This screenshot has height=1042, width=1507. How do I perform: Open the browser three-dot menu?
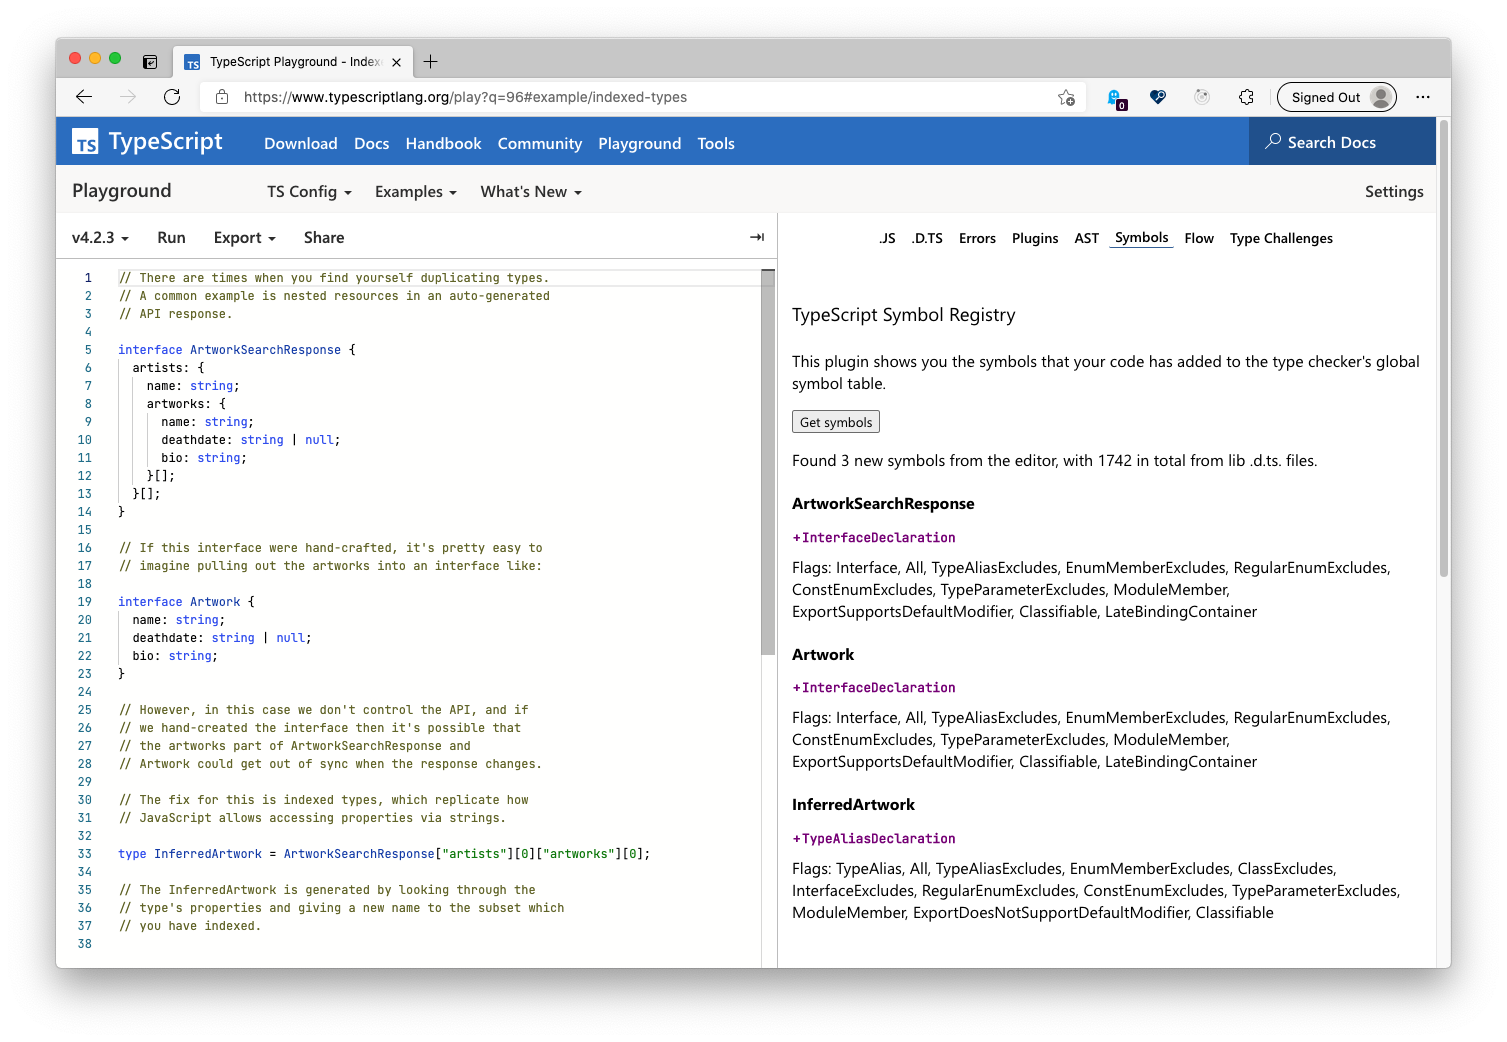click(x=1423, y=97)
